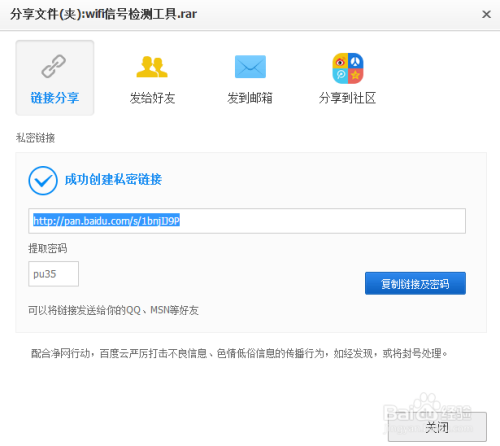Select the yellow friends icon
Image resolution: width=500 pixels, height=446 pixels.
(152, 67)
